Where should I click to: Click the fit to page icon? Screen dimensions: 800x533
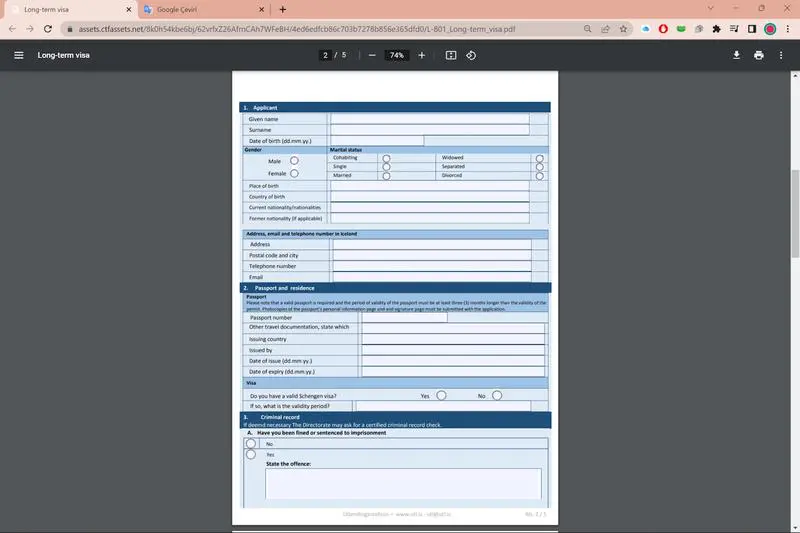click(451, 55)
